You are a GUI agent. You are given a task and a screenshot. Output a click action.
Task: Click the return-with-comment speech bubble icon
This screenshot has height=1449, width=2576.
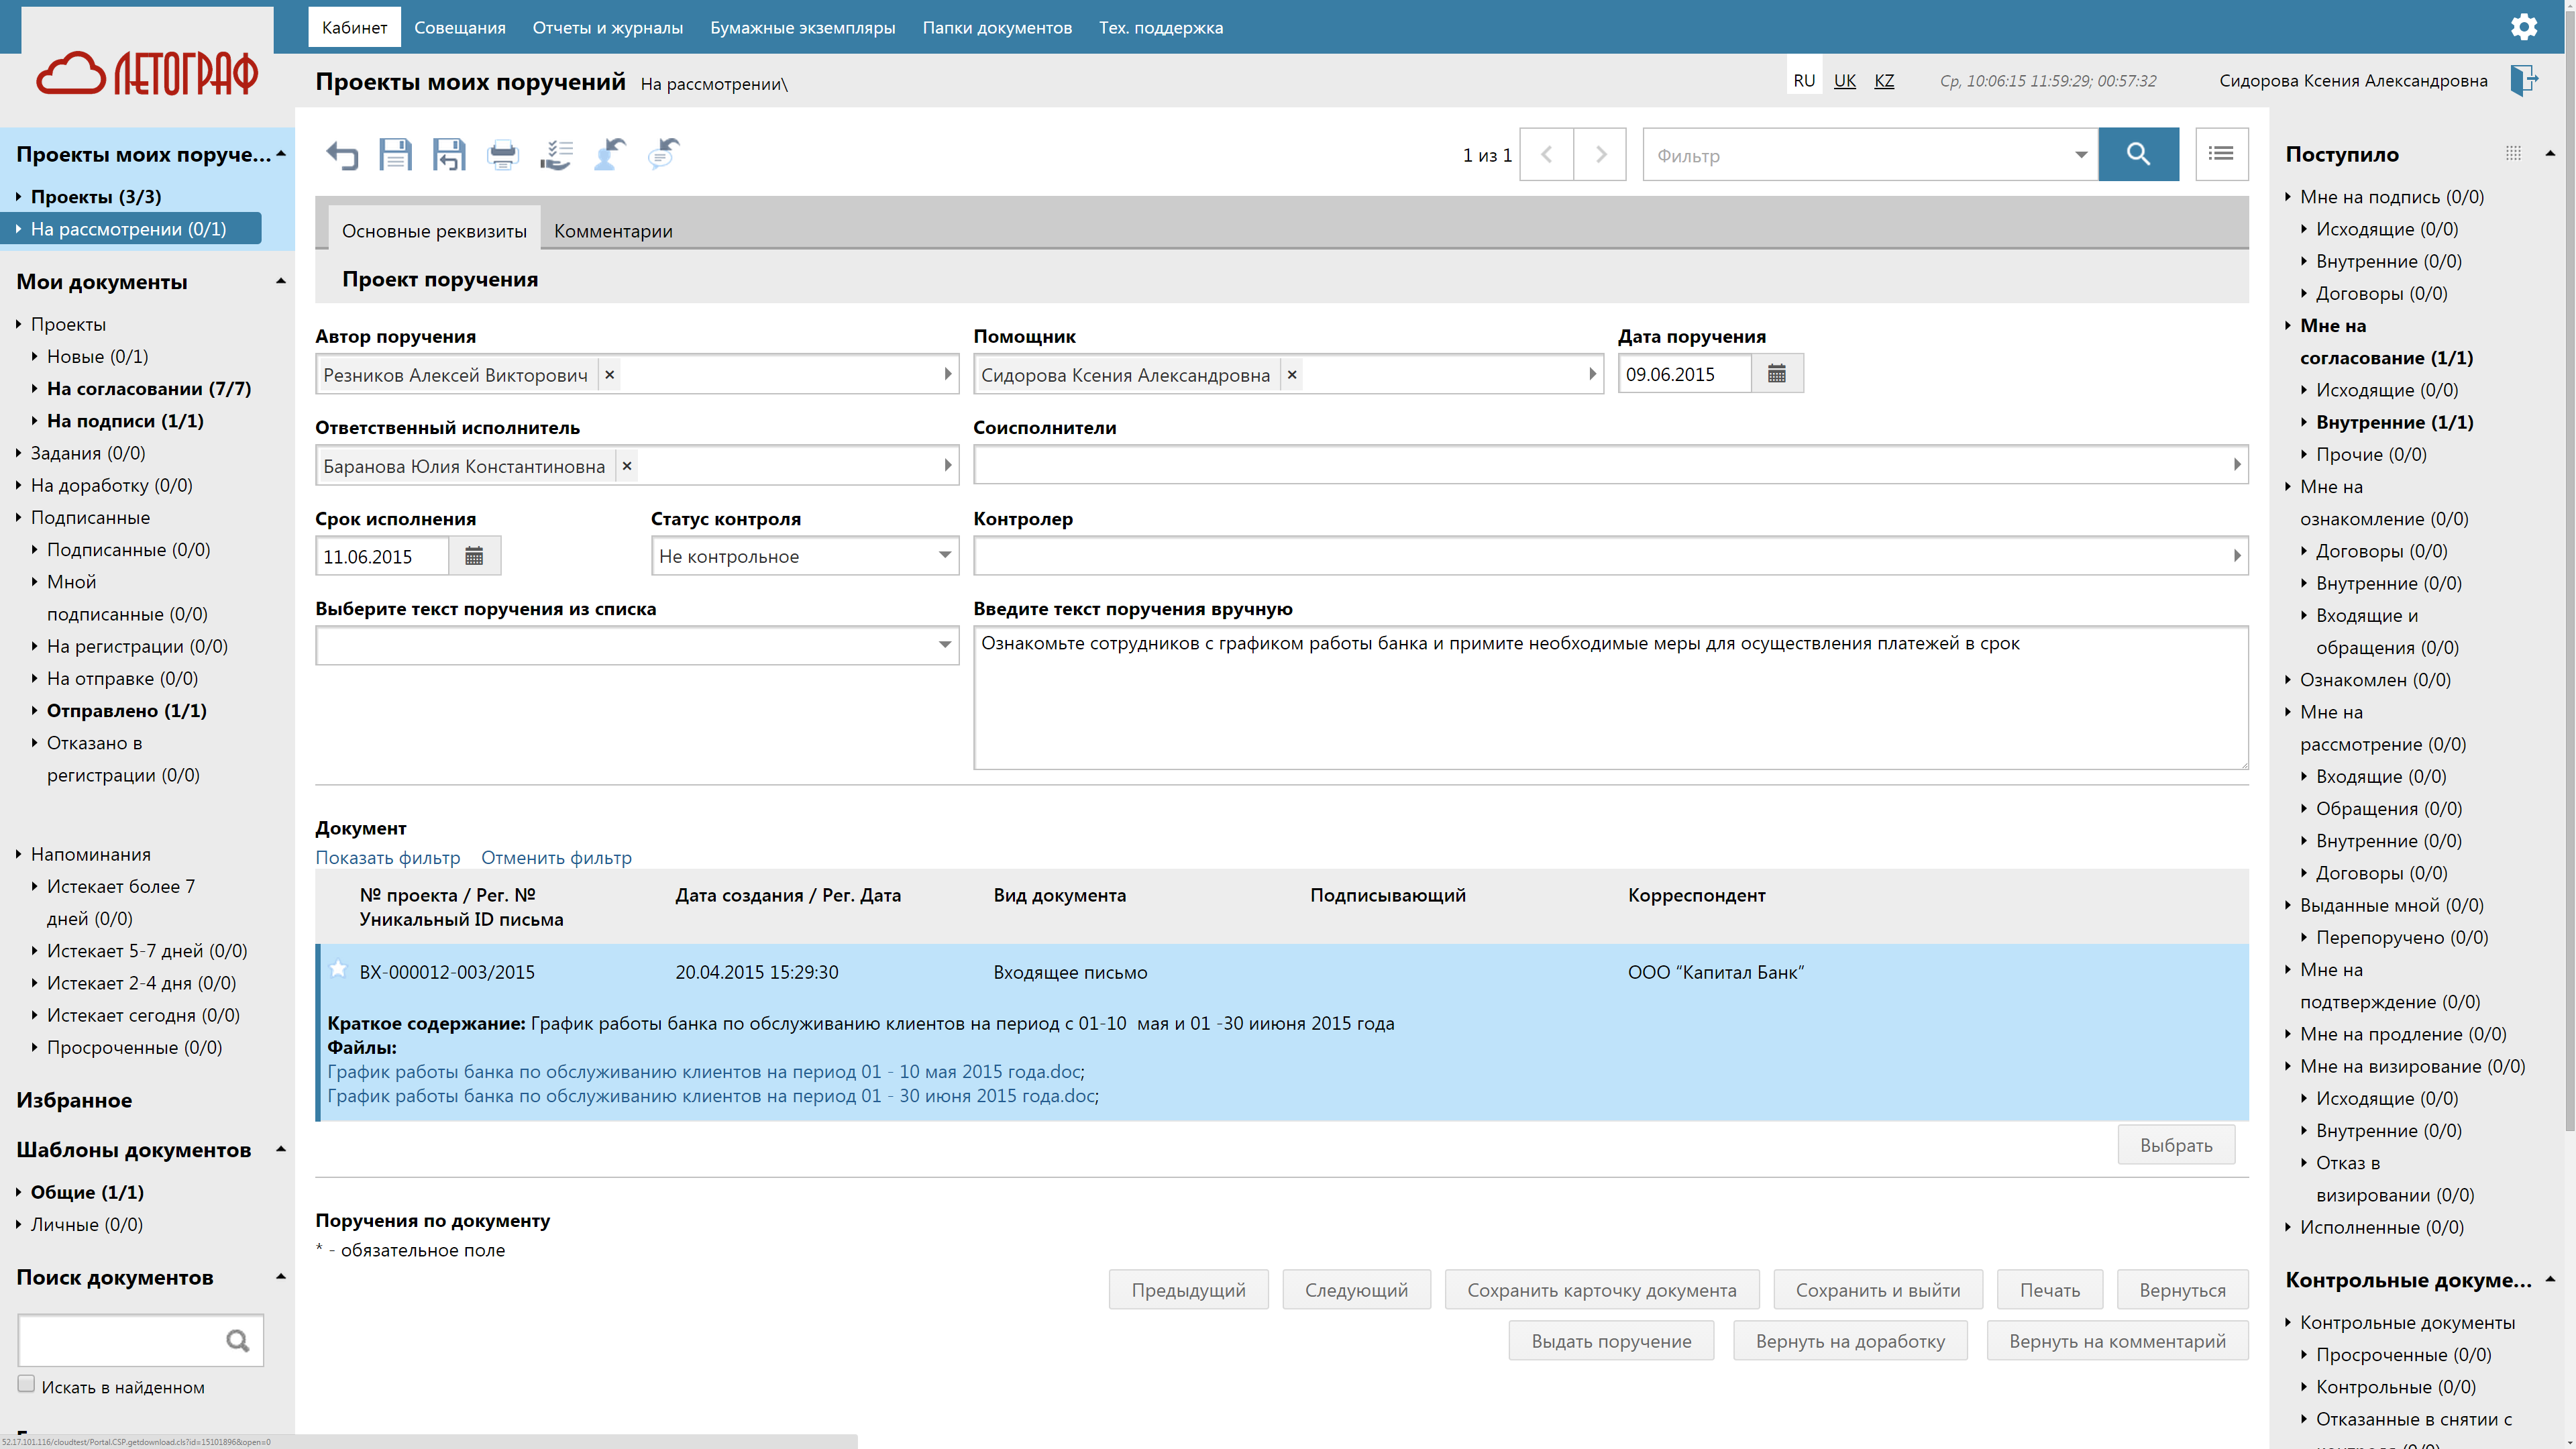[x=663, y=154]
